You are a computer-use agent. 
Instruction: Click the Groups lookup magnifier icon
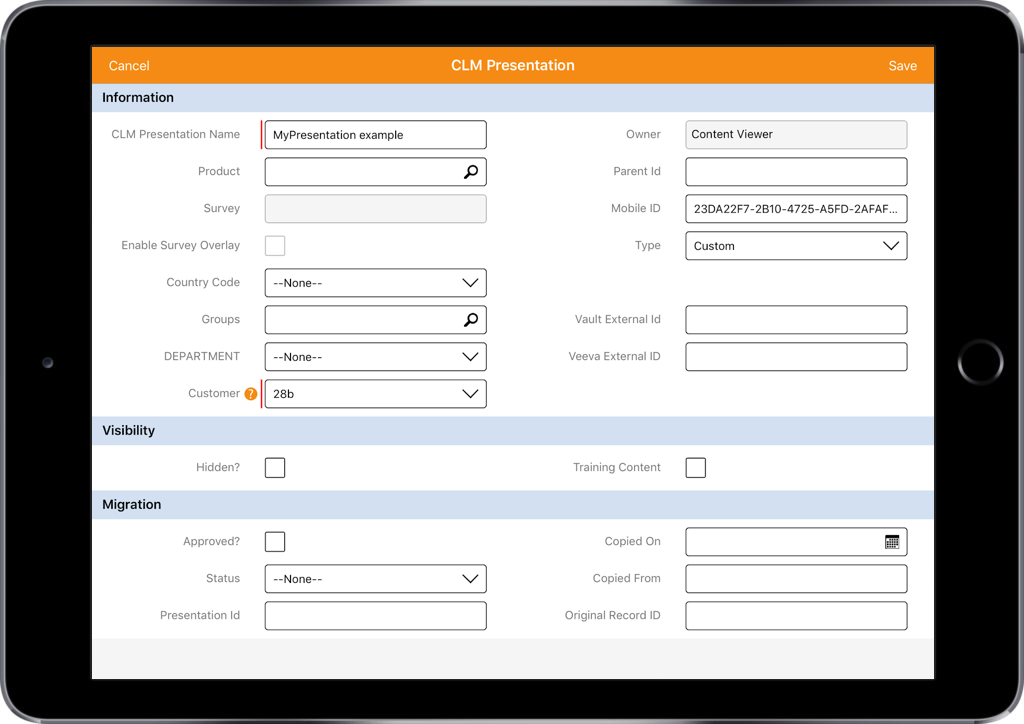470,319
